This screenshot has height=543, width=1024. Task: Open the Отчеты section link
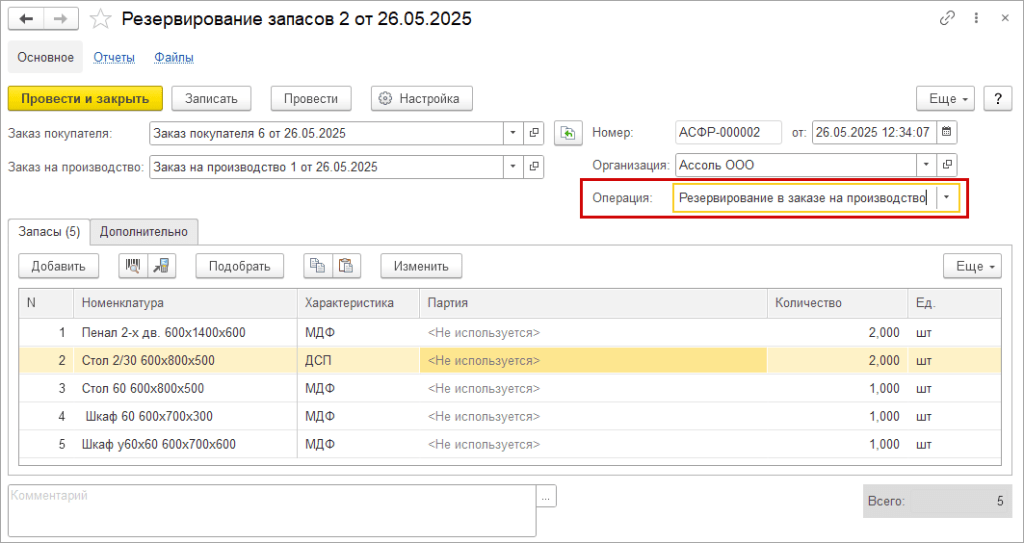tap(114, 57)
